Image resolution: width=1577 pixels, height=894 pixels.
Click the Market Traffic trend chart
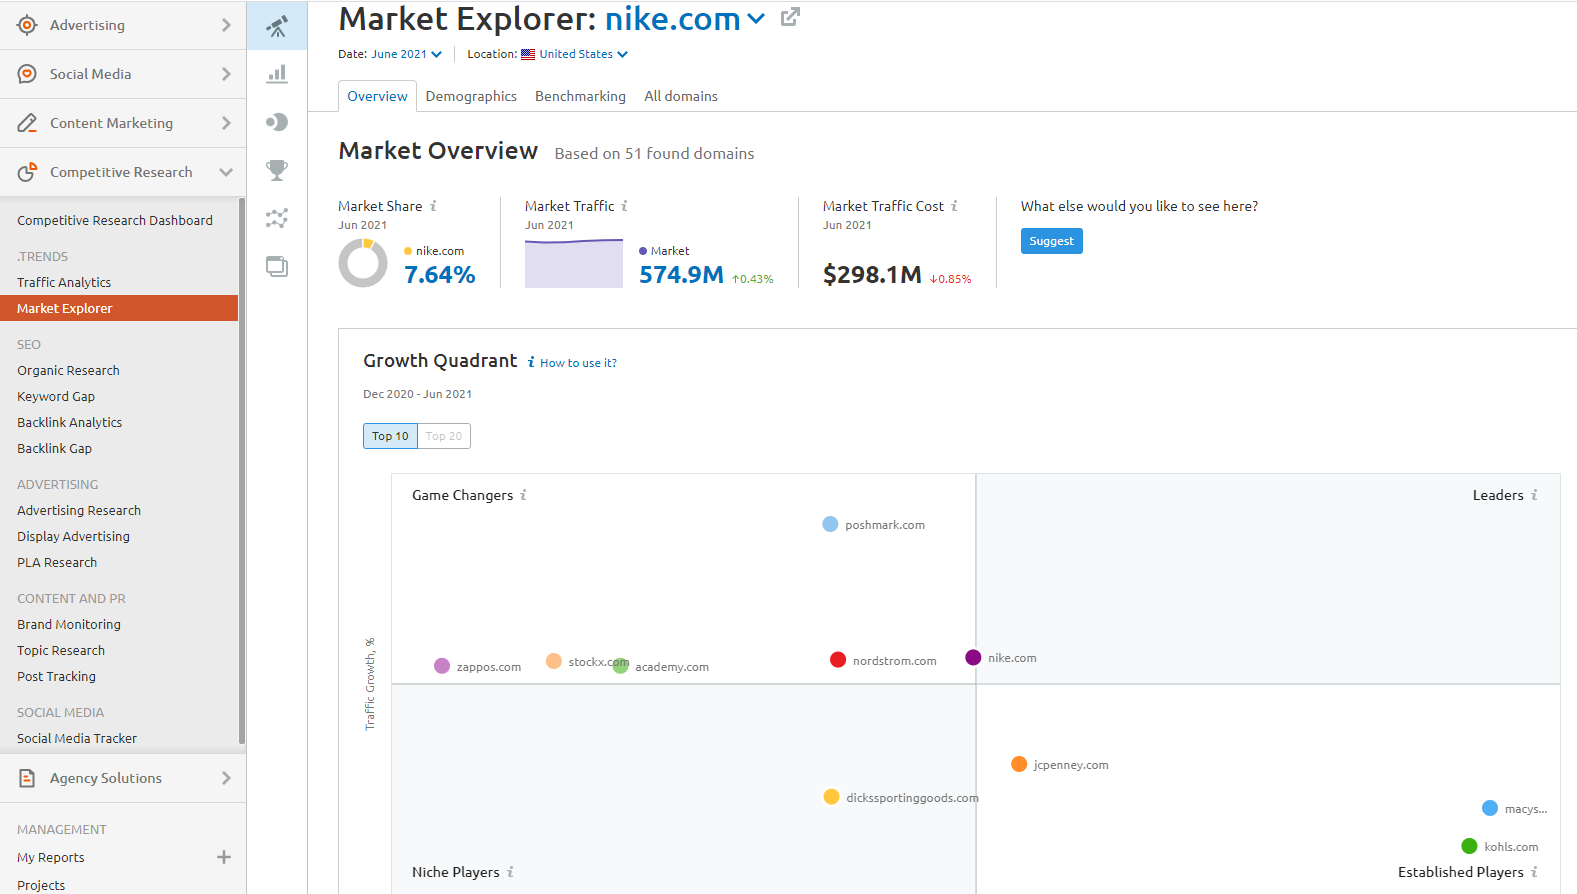point(574,263)
